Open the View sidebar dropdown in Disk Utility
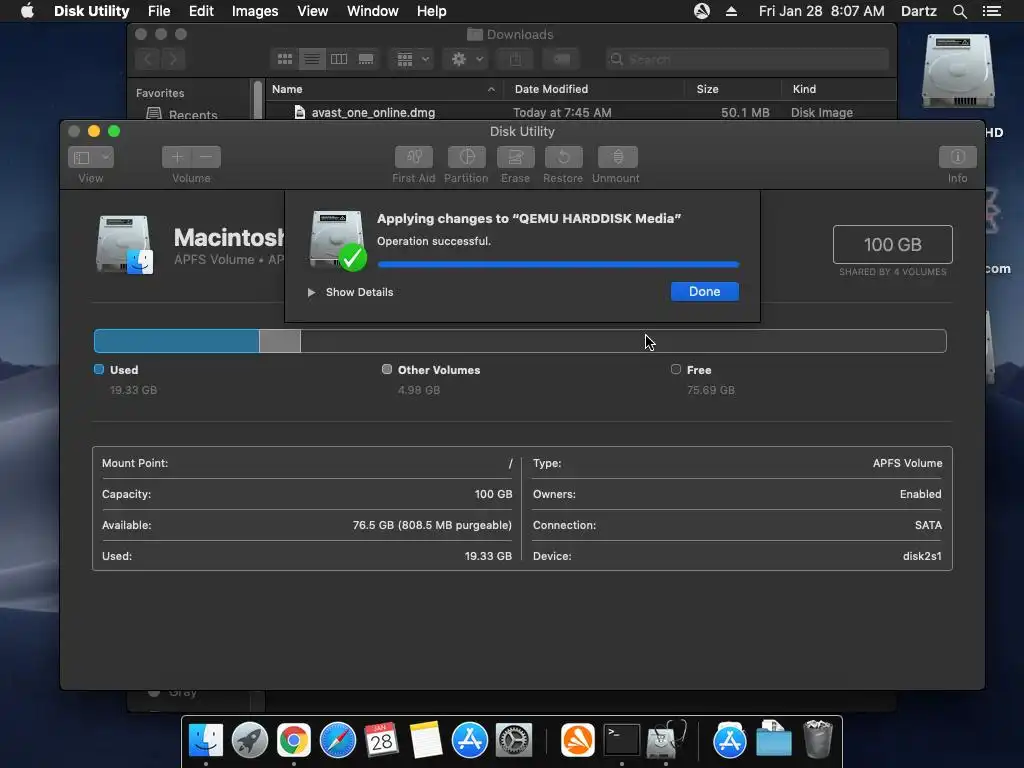Viewport: 1024px width, 768px height. 91,157
